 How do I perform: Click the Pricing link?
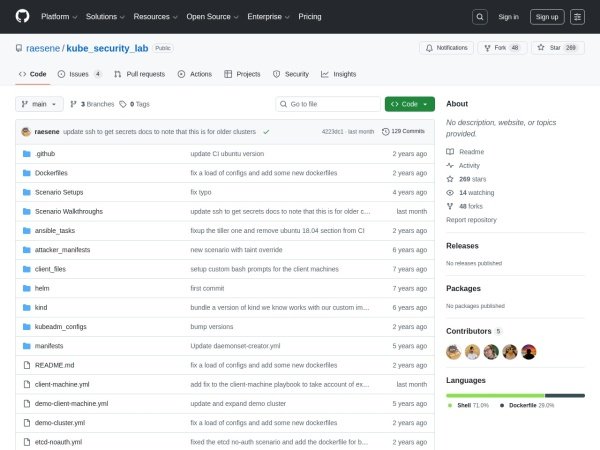[310, 17]
